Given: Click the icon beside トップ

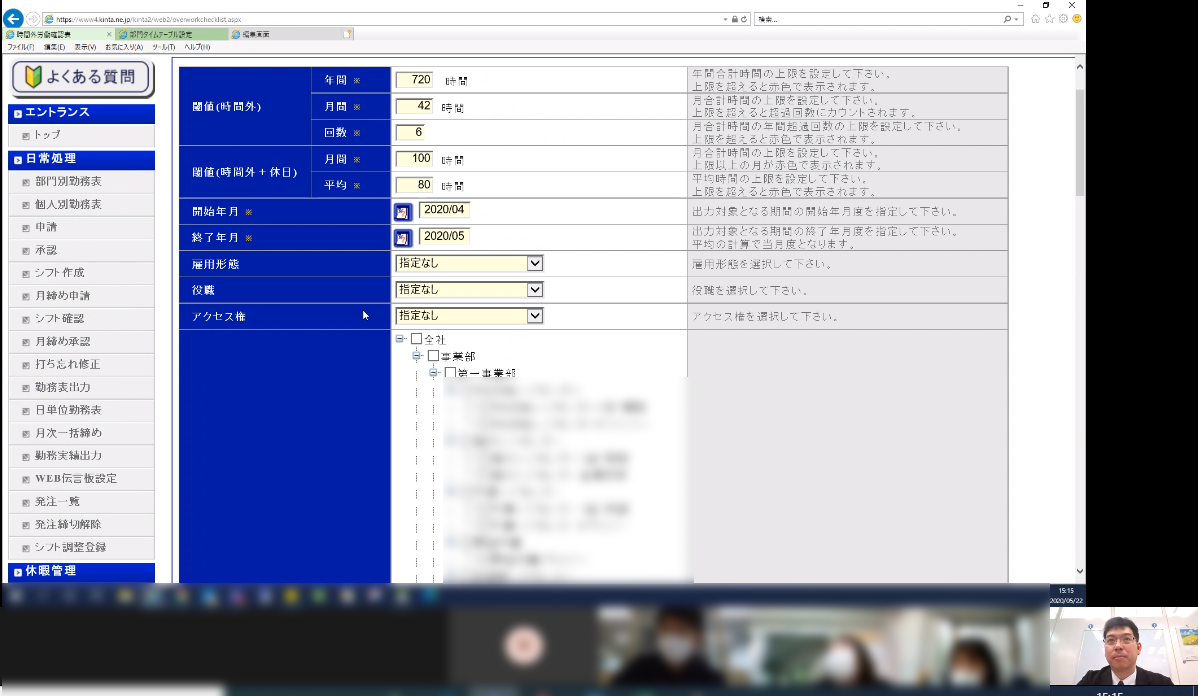Looking at the screenshot, I should [x=26, y=136].
